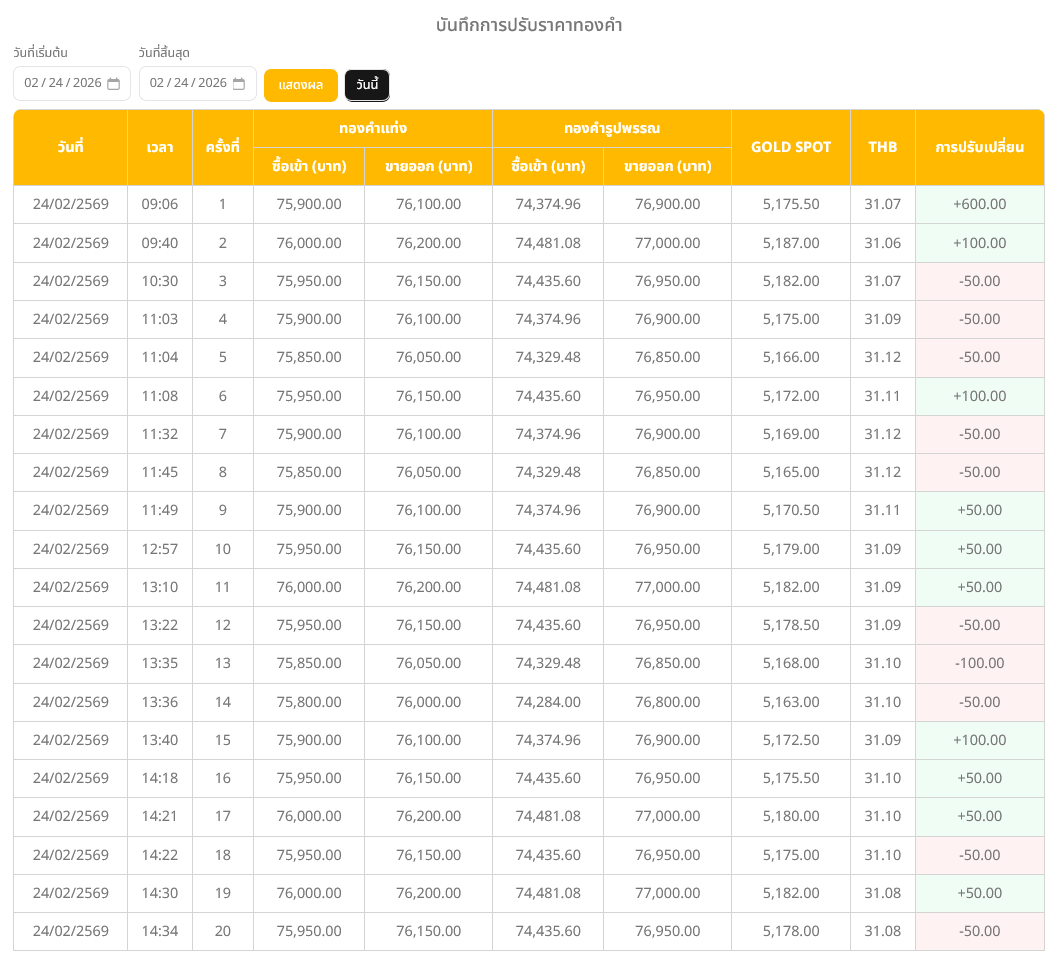The height and width of the screenshot is (957, 1057).
Task: Click the 09:06 time cell
Action: (160, 204)
